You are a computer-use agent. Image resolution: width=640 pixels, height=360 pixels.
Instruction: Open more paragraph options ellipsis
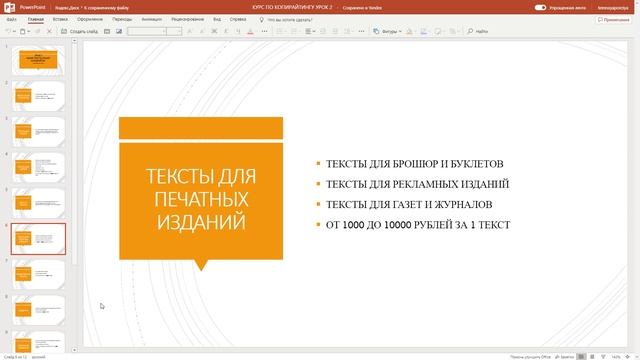point(361,31)
